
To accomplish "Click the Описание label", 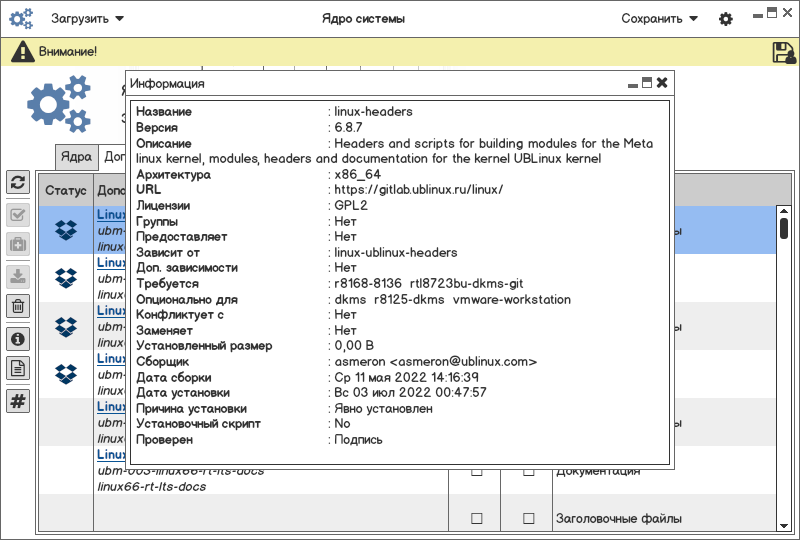I will (x=163, y=143).
